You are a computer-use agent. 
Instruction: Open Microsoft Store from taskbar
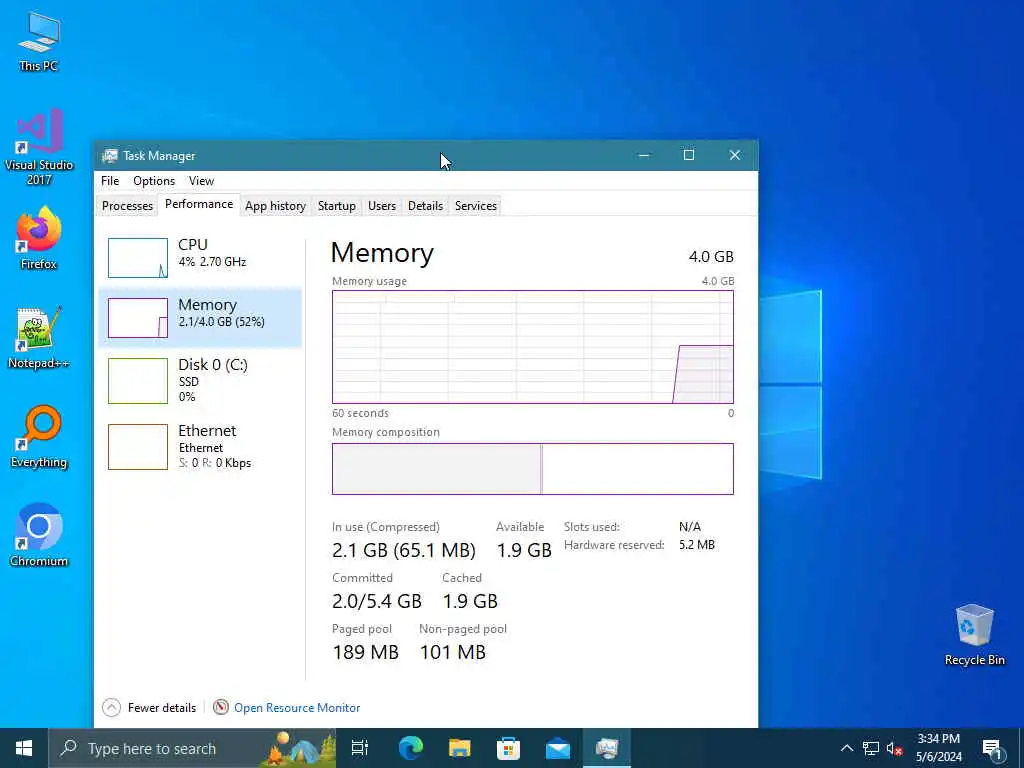508,748
